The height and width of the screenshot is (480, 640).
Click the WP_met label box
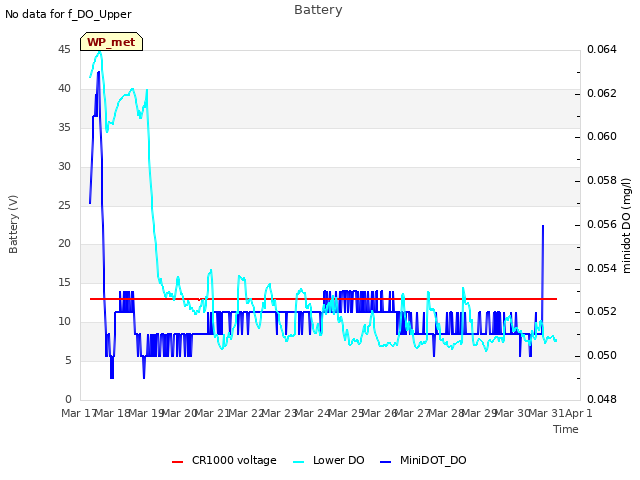[x=111, y=42]
